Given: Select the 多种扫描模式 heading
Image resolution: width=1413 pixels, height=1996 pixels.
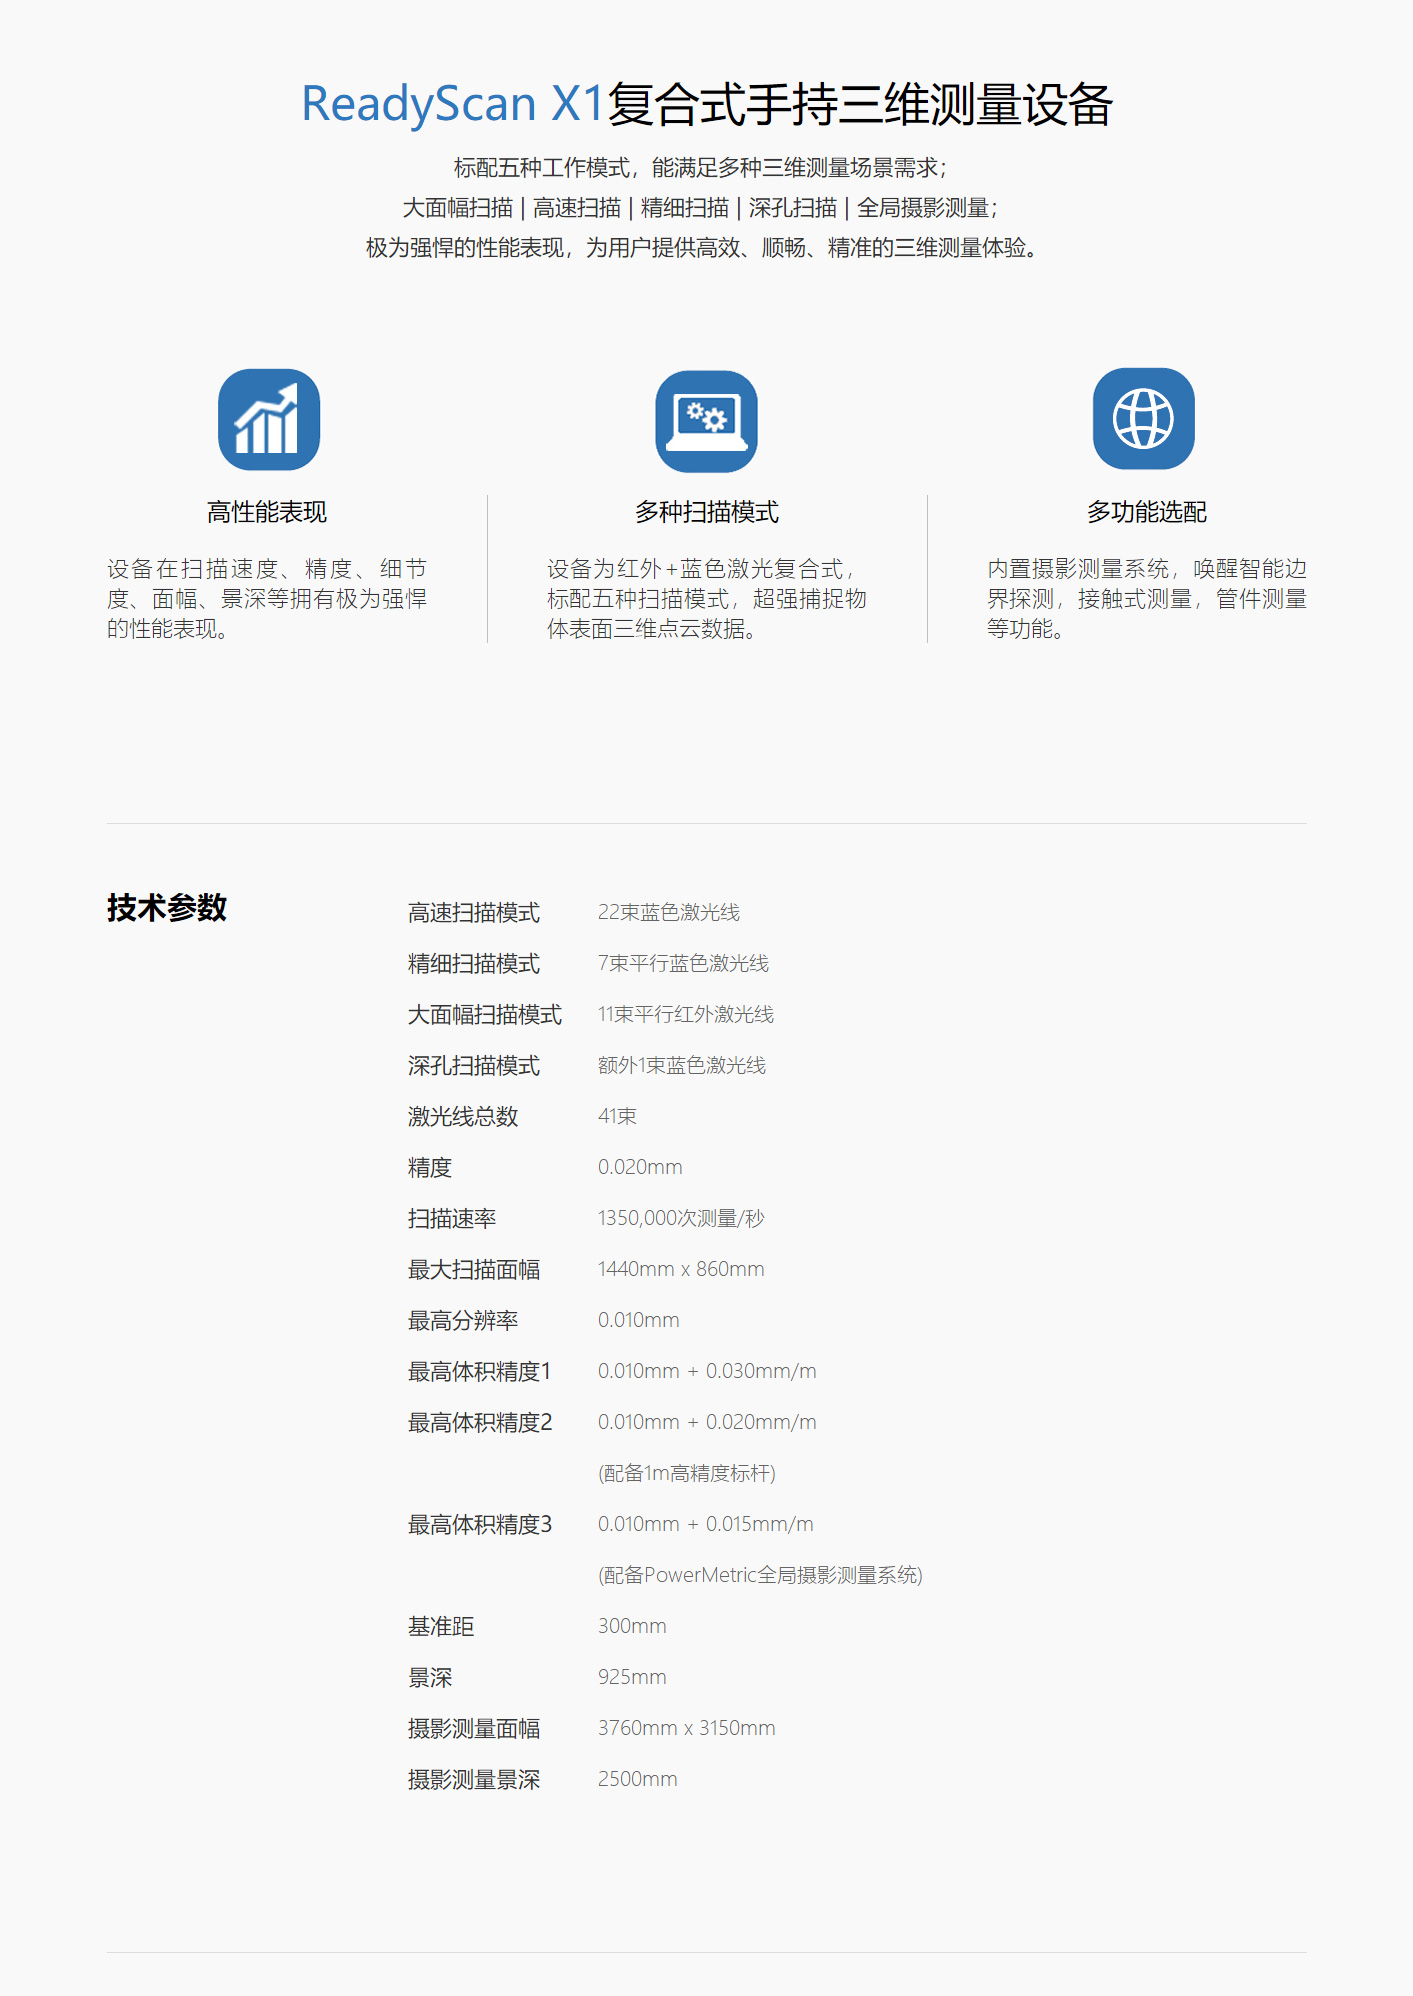Looking at the screenshot, I should [706, 512].
